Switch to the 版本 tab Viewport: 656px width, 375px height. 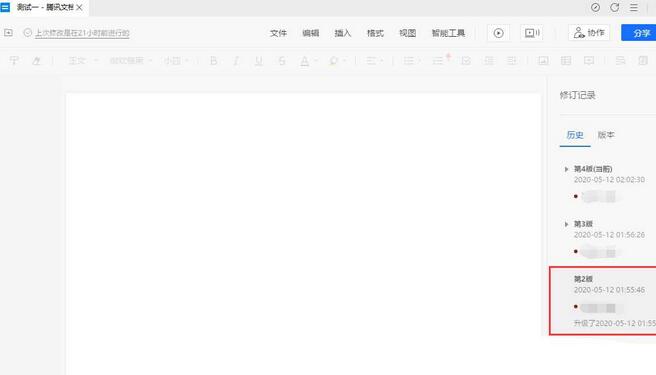[606, 135]
